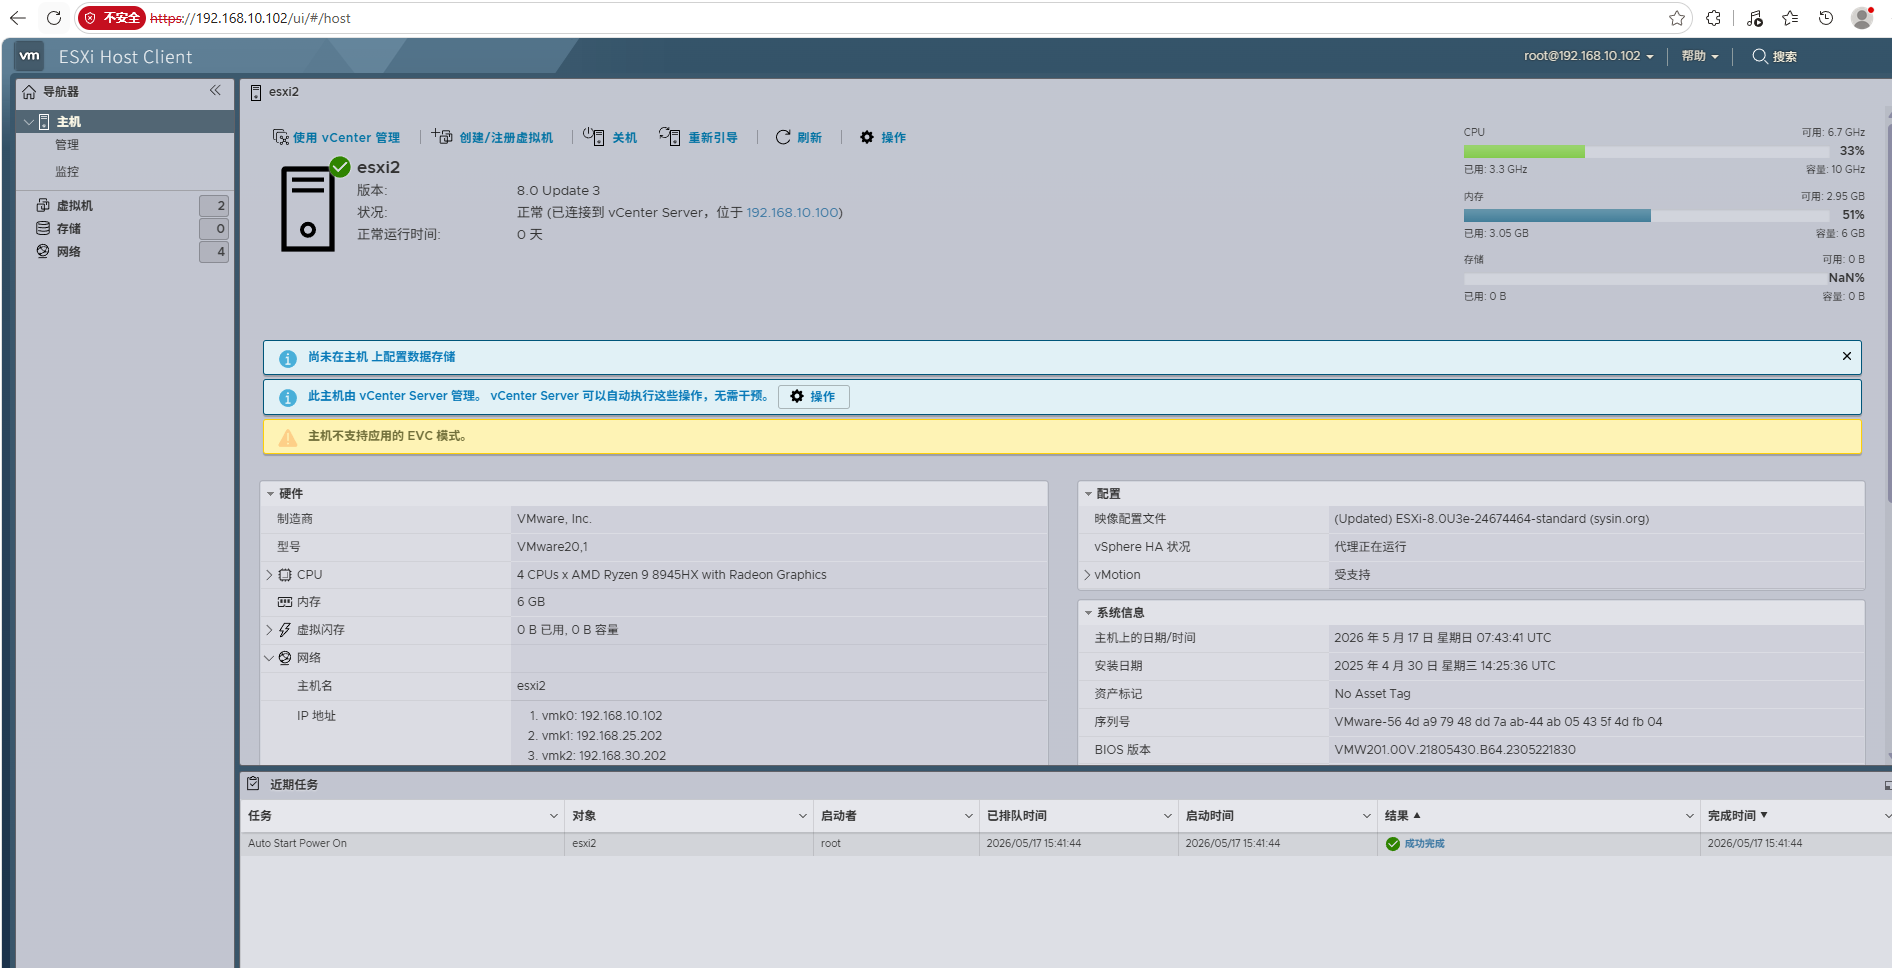
Task: Open Virtual Machines in the navigator
Action: [75, 205]
